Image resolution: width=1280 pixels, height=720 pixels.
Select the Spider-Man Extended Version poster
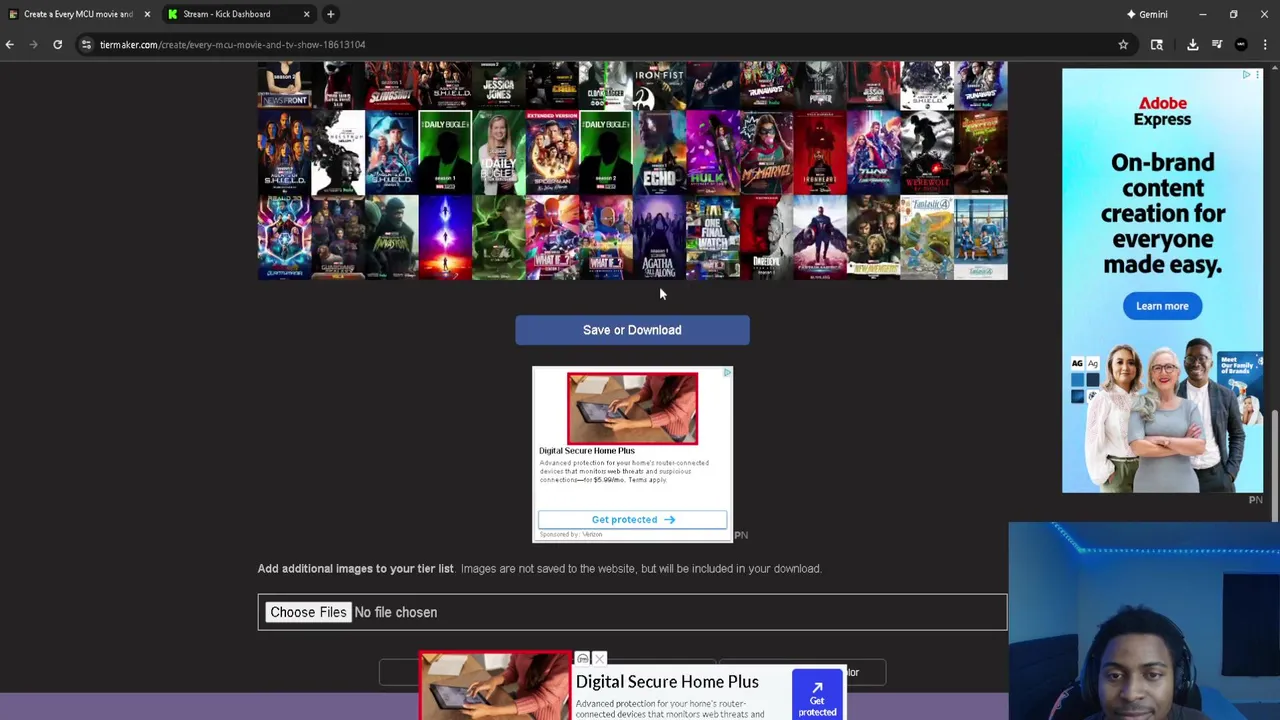click(552, 153)
